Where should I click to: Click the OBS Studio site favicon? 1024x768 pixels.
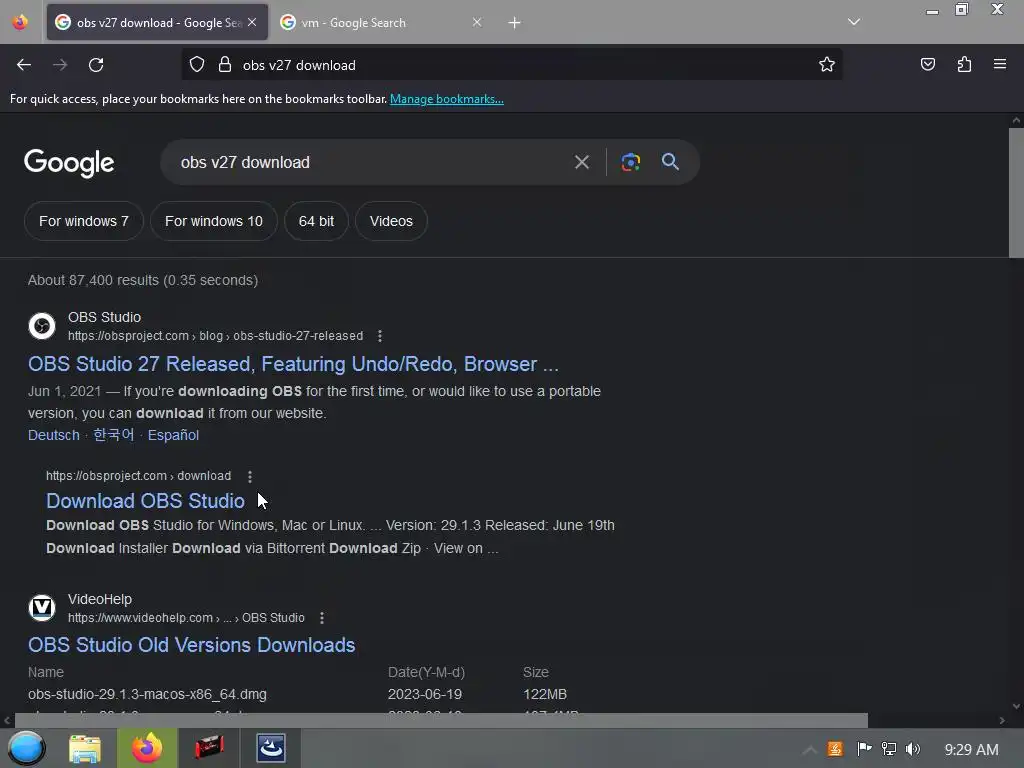[x=42, y=326]
